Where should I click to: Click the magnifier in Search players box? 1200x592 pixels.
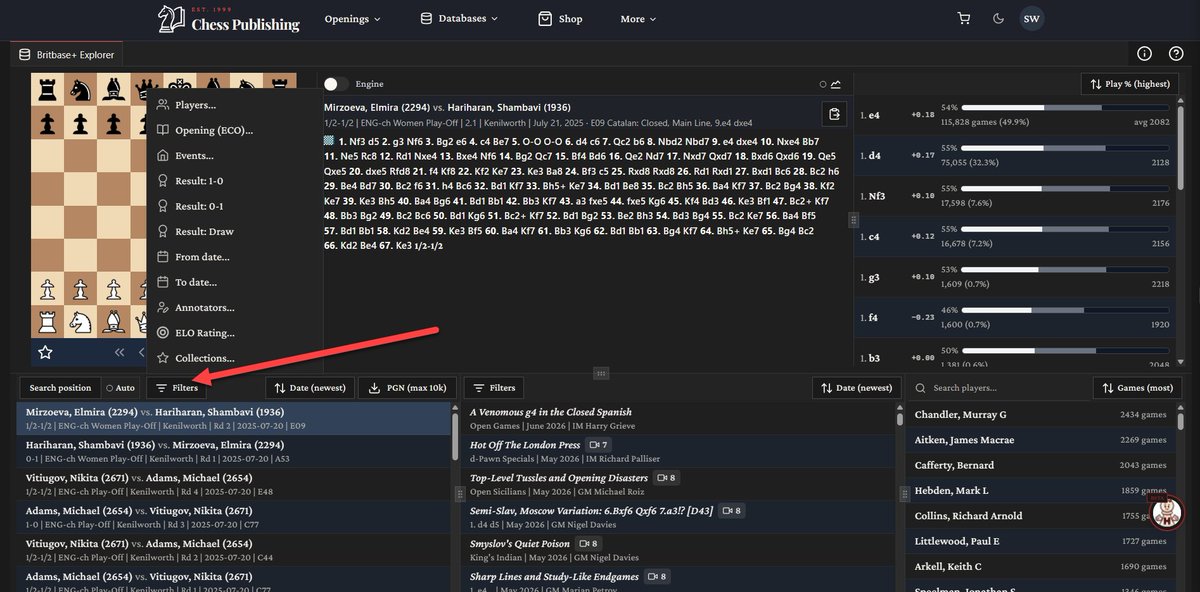[922, 388]
